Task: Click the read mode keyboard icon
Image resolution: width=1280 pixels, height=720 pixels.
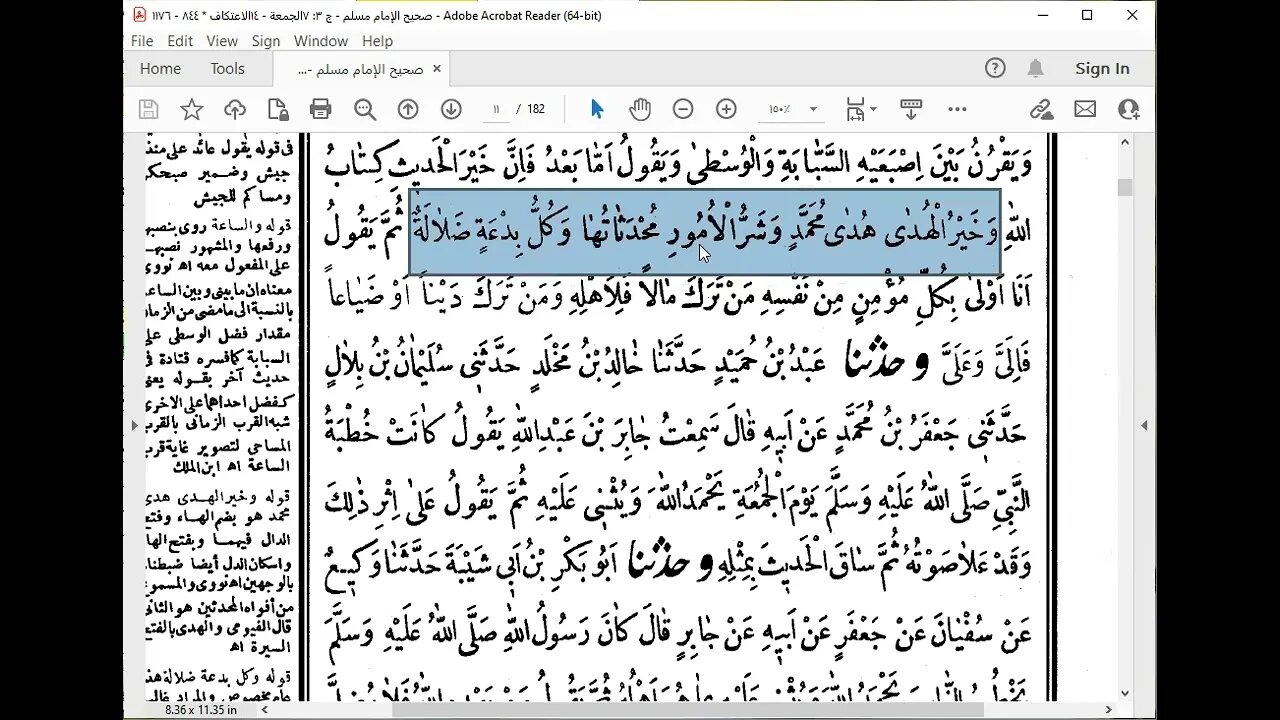Action: tap(911, 109)
